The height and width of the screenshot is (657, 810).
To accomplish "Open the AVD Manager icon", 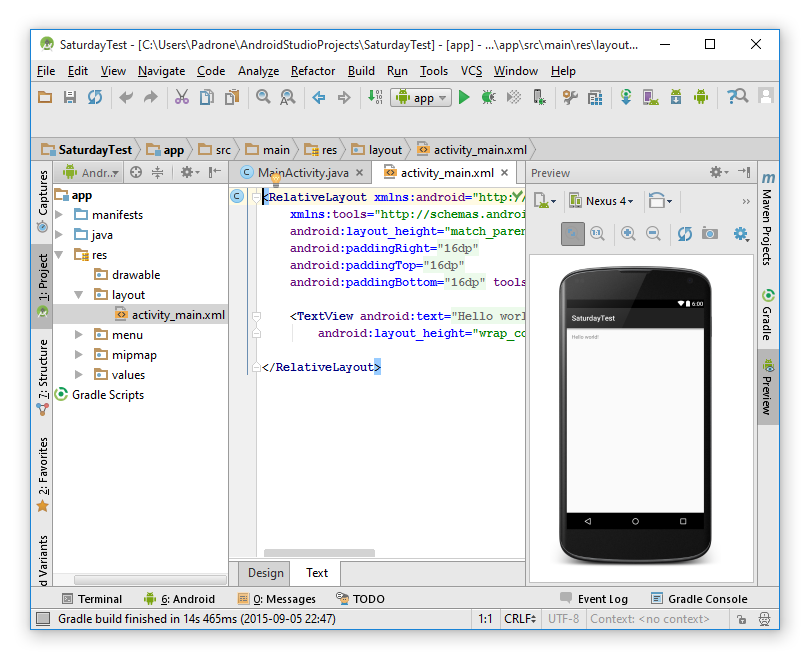I will pos(650,97).
